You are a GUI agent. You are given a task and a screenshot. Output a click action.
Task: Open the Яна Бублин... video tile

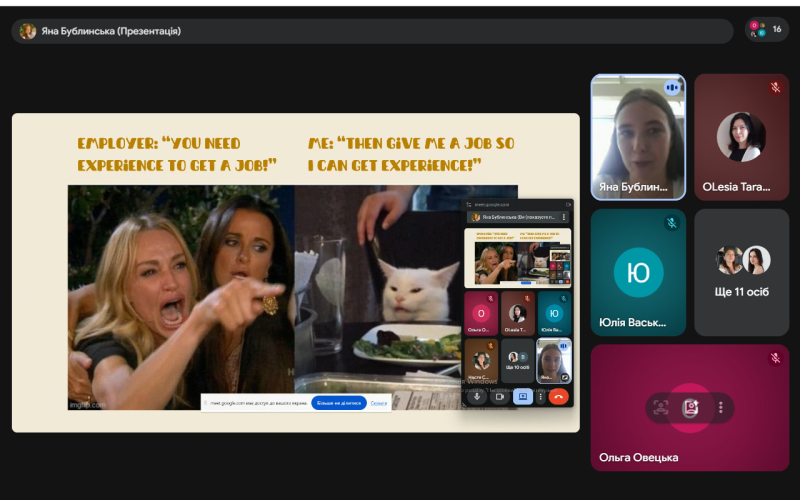pos(638,137)
